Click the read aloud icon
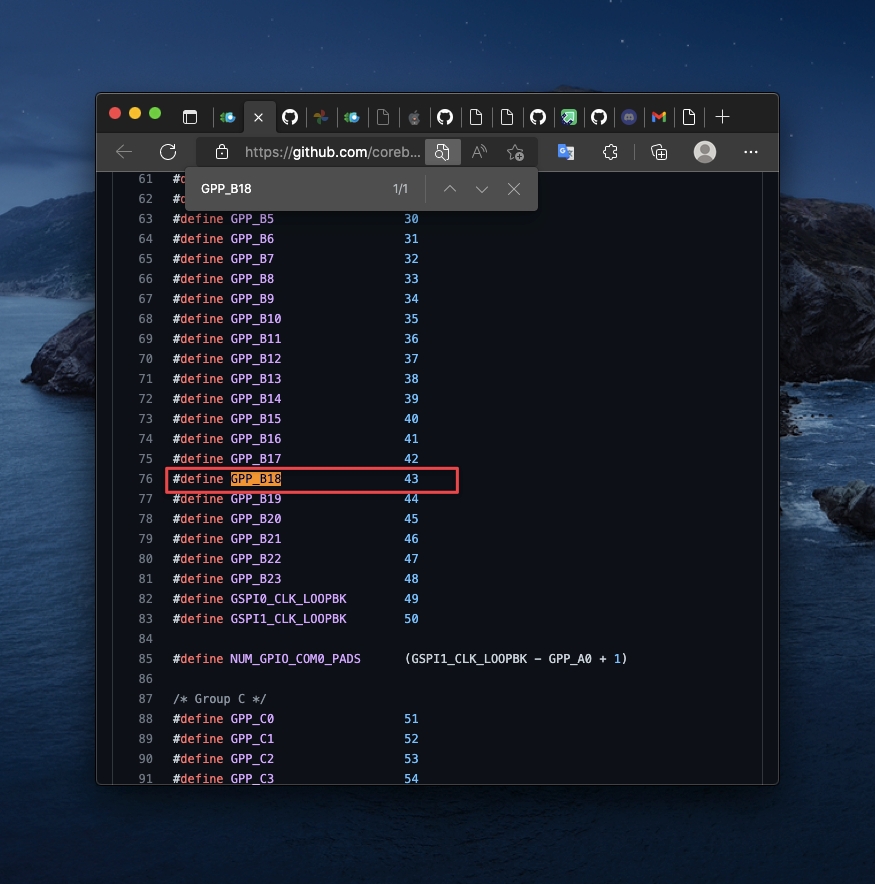Image resolution: width=875 pixels, height=884 pixels. [x=479, y=152]
